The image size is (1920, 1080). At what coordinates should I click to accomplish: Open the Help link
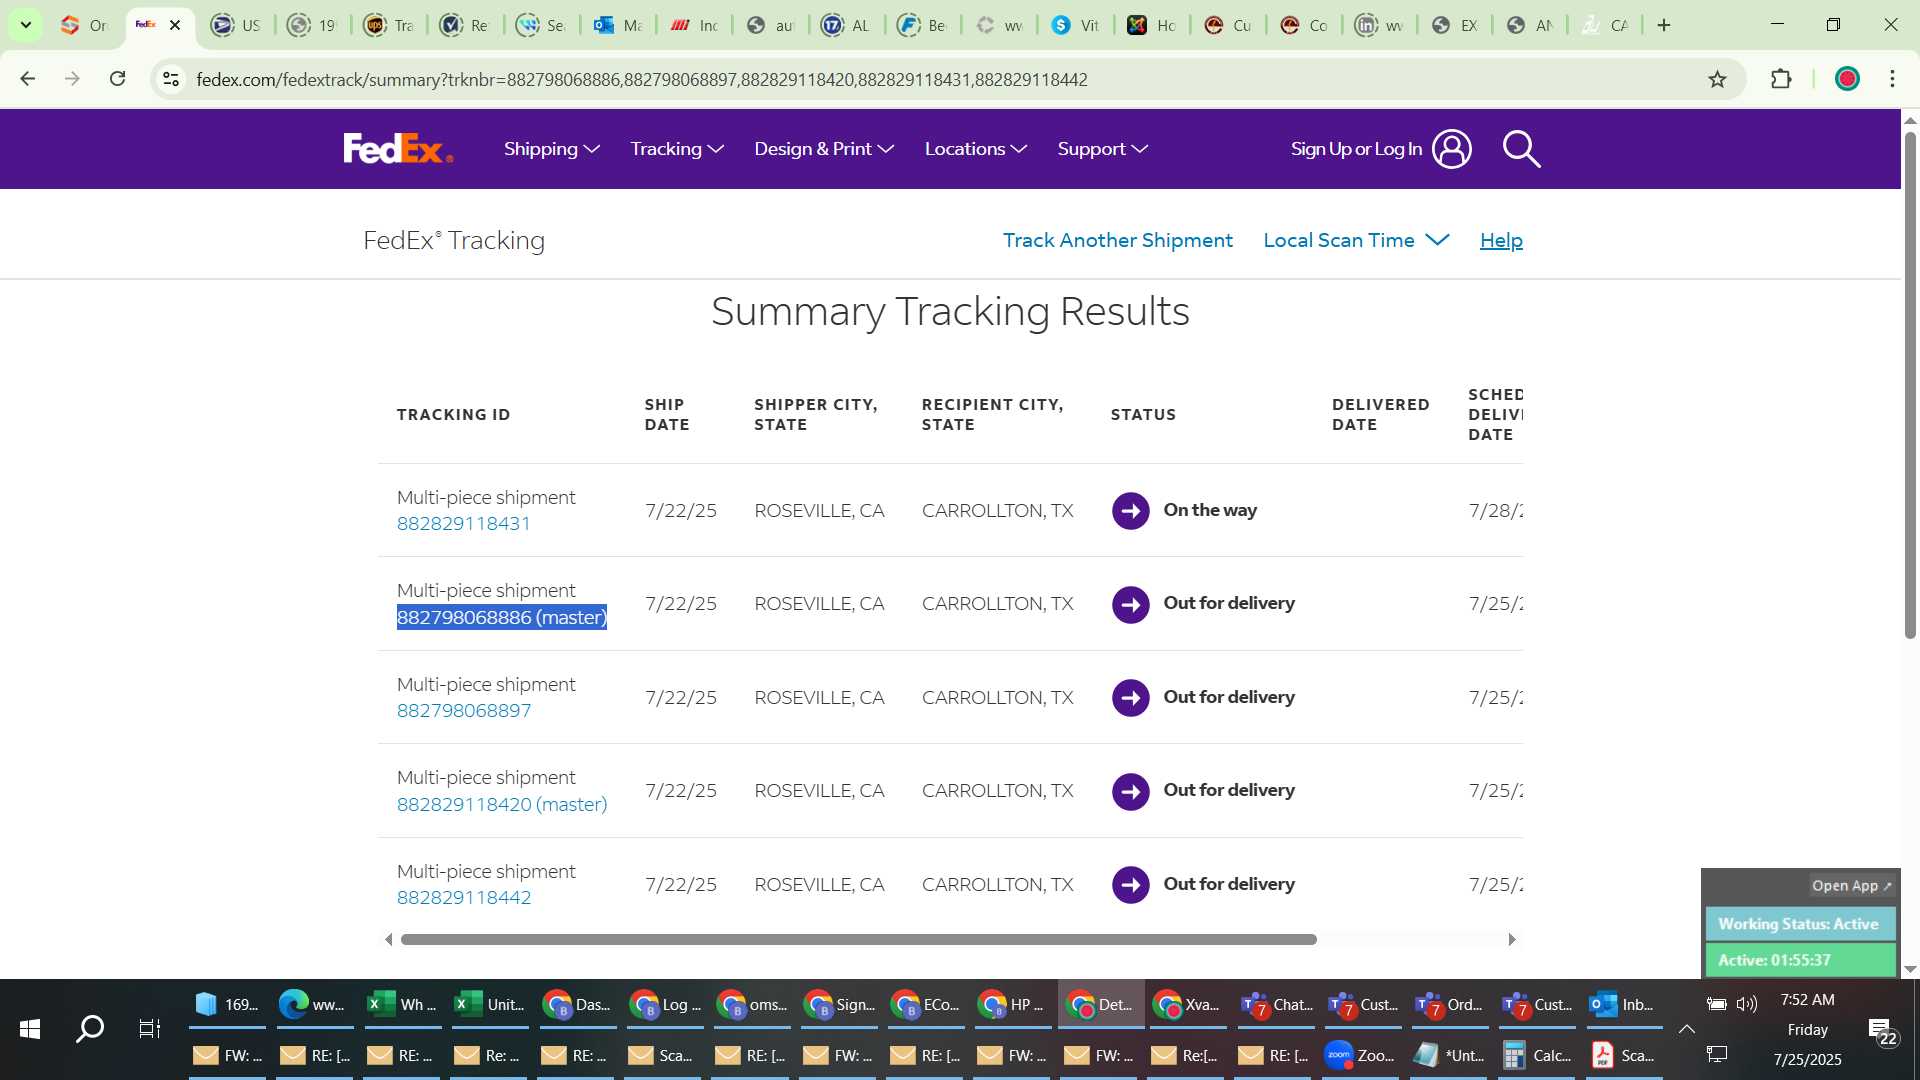(1501, 240)
